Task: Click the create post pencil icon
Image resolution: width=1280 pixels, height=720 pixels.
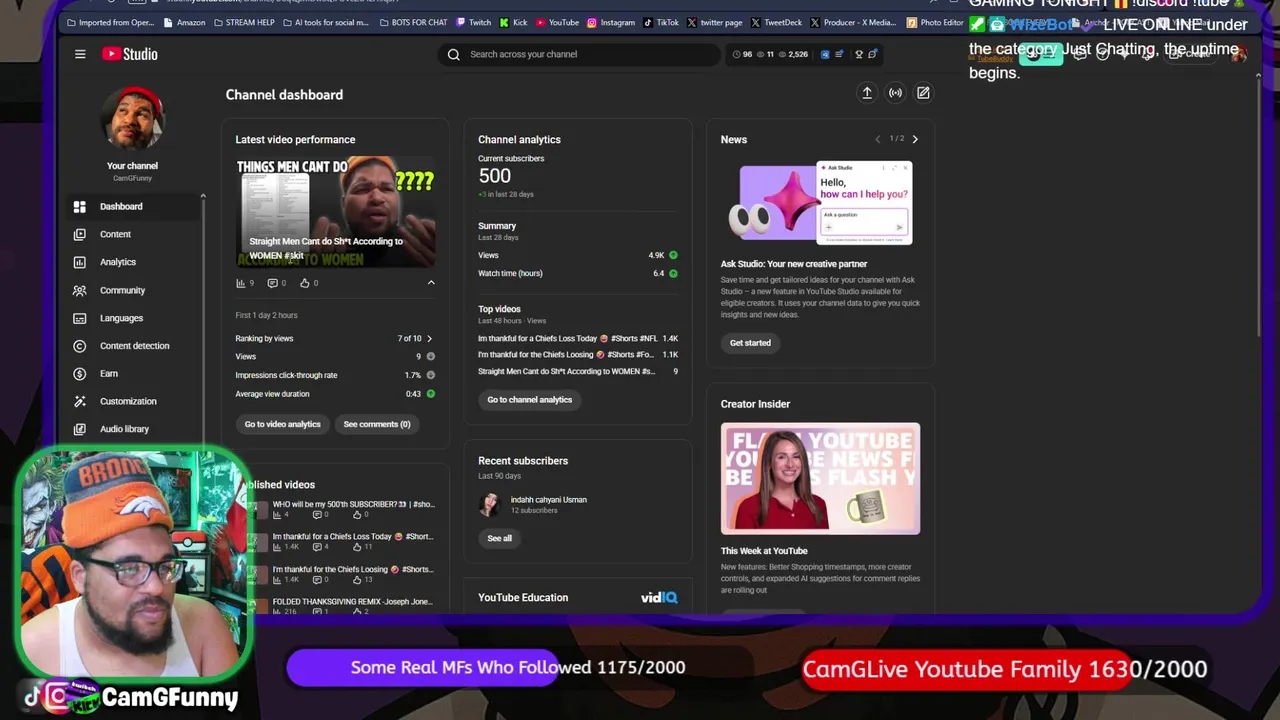Action: (923, 93)
